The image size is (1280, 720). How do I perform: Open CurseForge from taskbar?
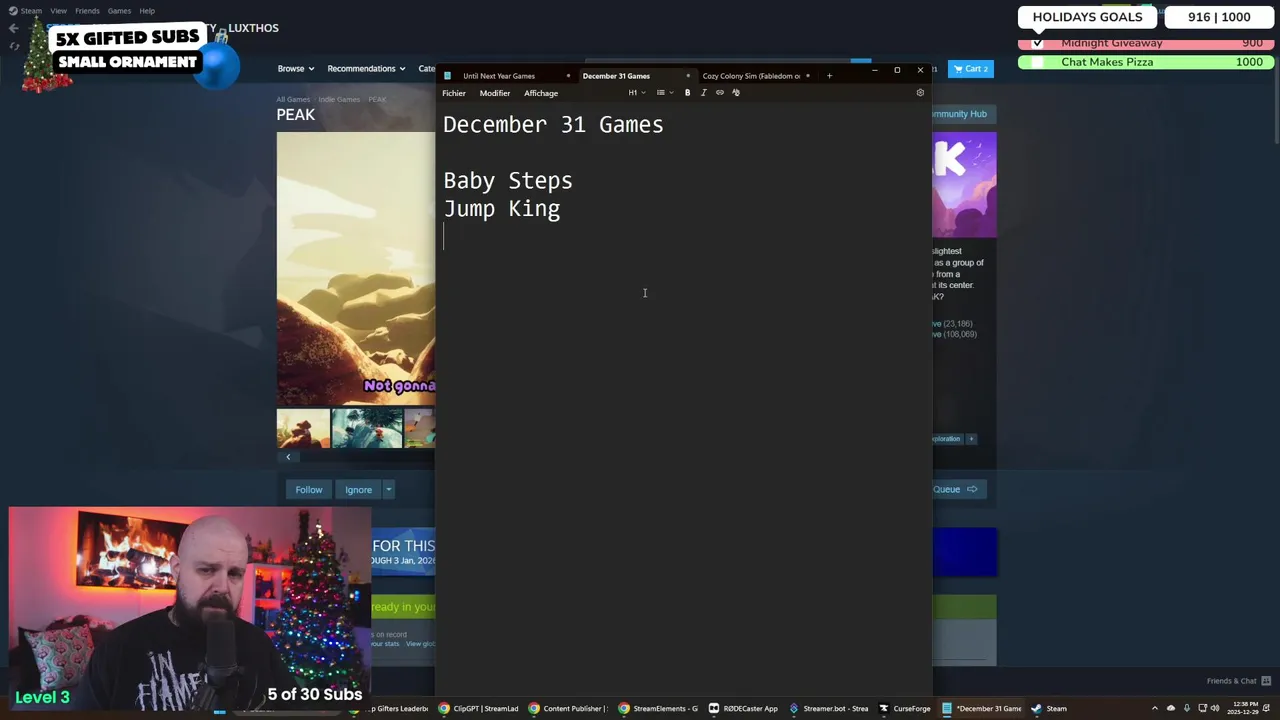(x=905, y=709)
